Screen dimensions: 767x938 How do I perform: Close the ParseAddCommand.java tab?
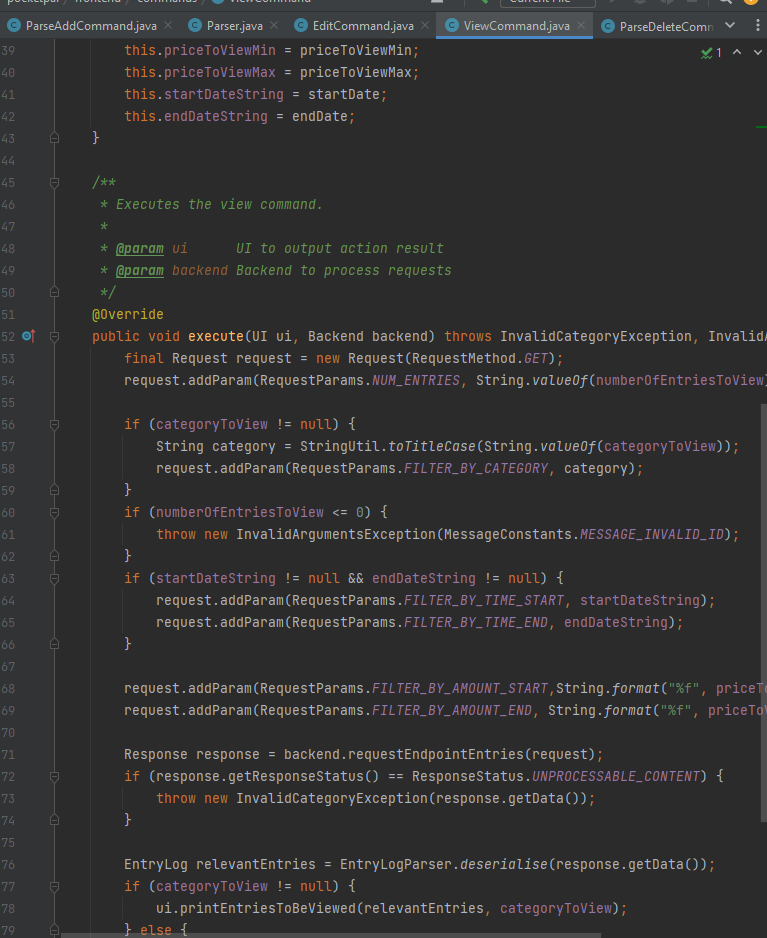(x=168, y=25)
